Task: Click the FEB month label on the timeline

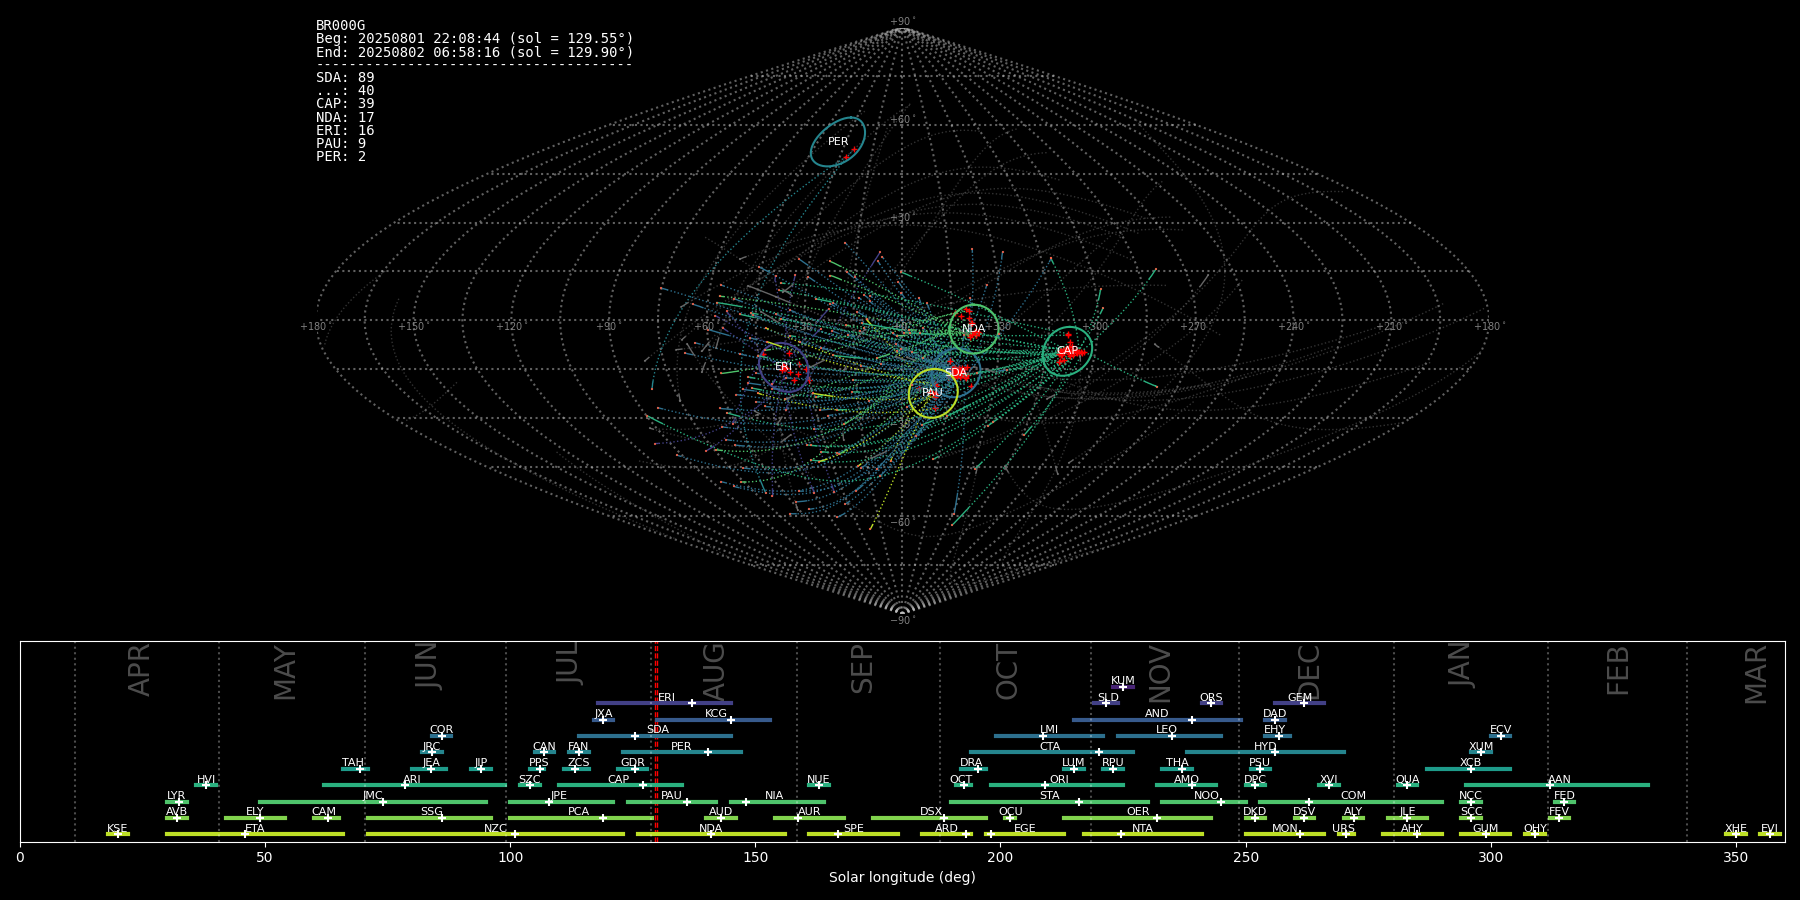Action: click(1618, 670)
